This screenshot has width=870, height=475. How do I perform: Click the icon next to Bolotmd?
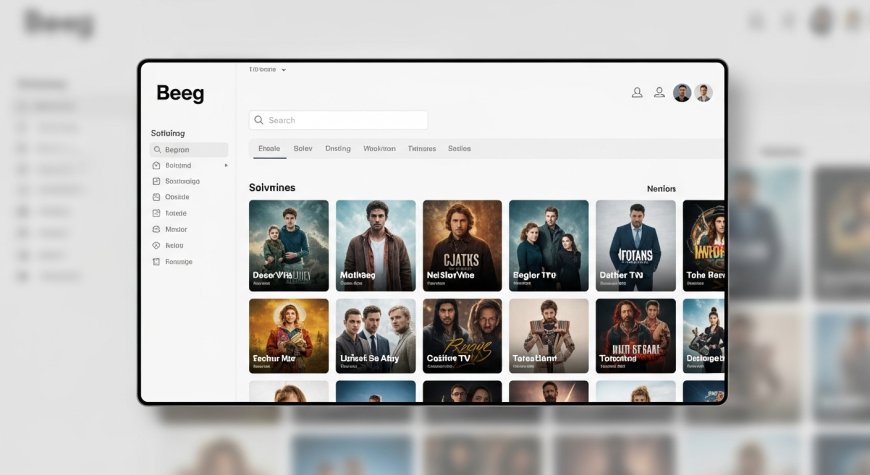pos(156,165)
